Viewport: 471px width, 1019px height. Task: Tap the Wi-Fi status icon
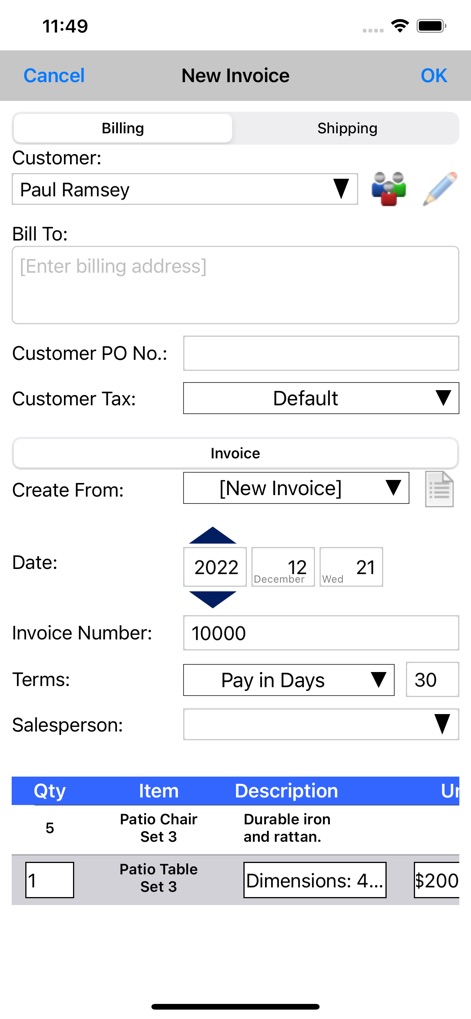click(x=400, y=26)
